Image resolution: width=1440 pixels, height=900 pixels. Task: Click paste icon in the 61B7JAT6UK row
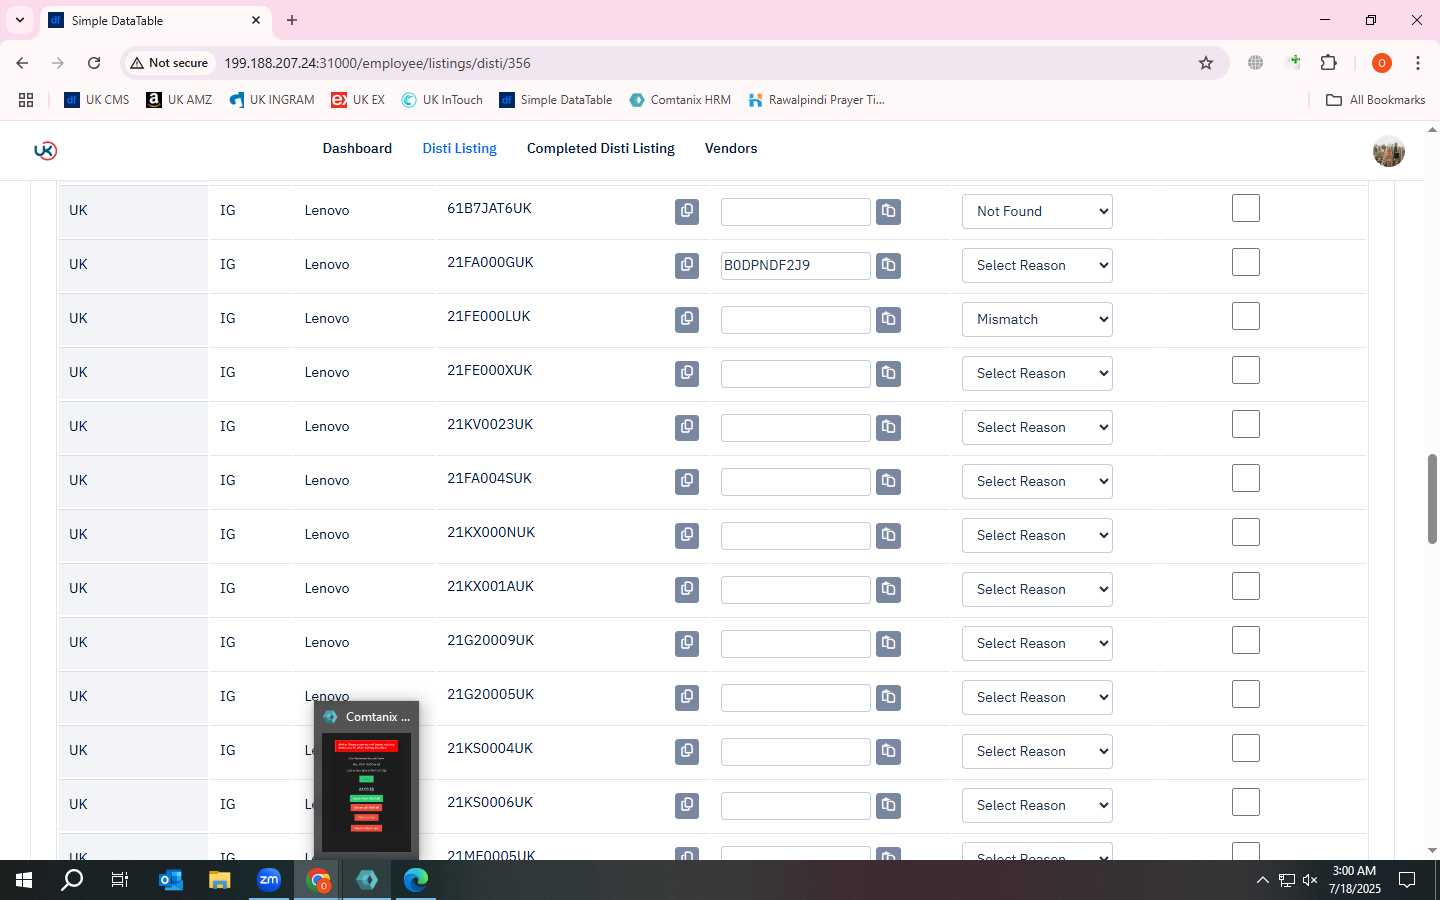tap(888, 211)
